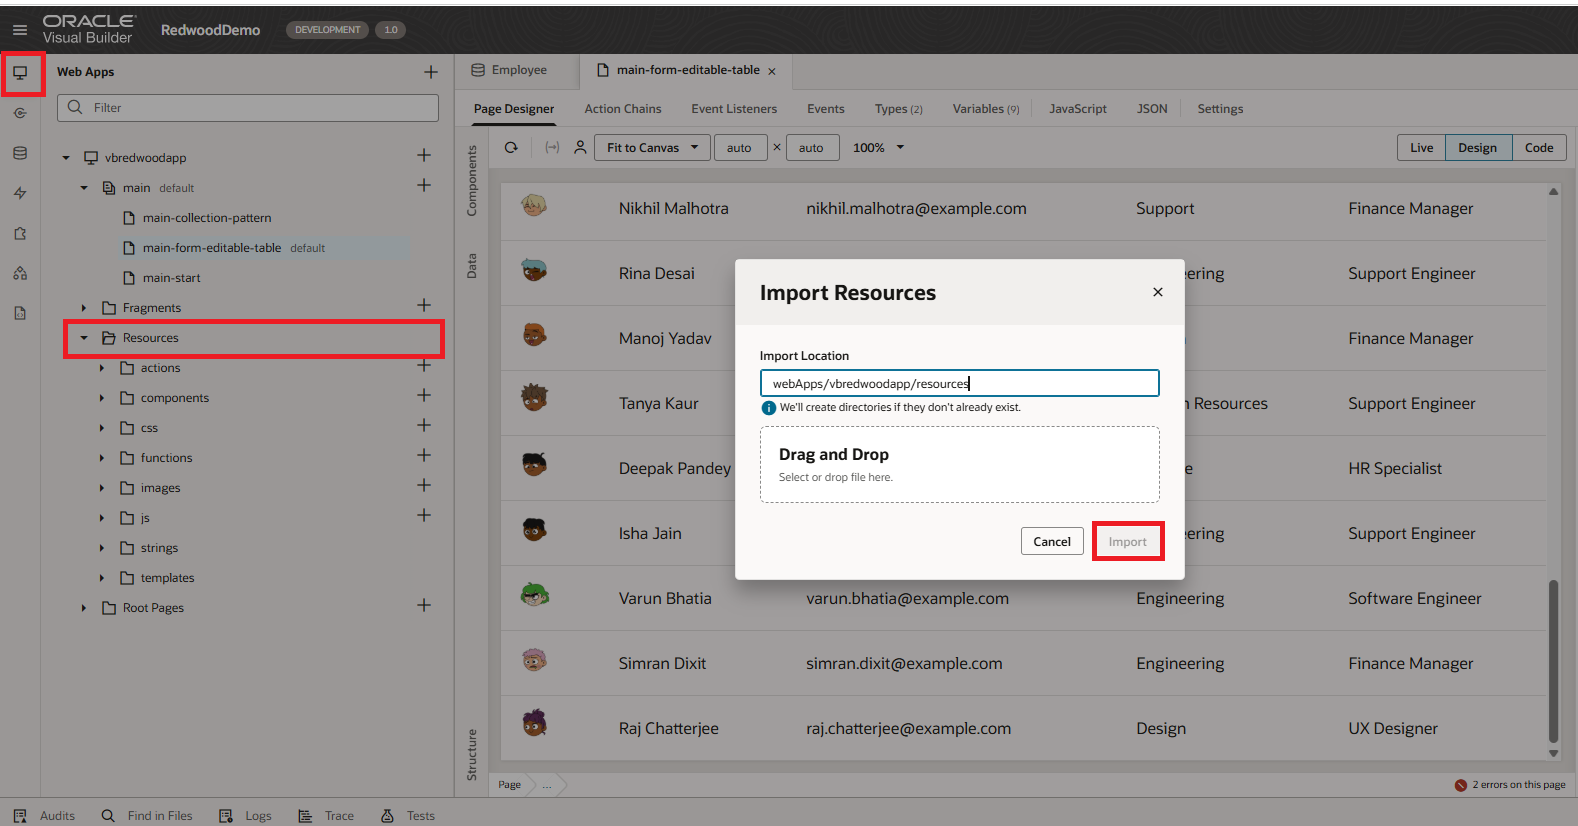Open the hamburger menu in header
This screenshot has width=1578, height=826.
[x=20, y=30]
